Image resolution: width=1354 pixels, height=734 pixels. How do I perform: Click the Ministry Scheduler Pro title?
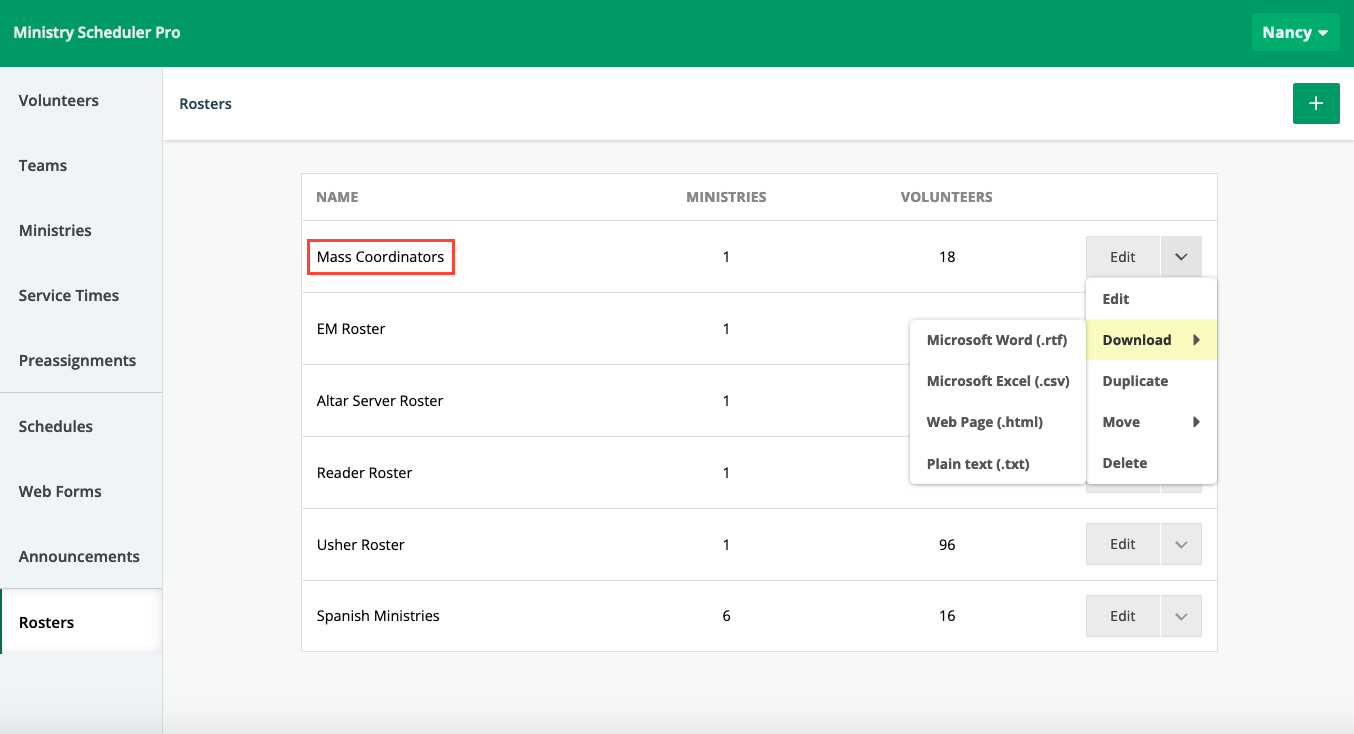[97, 33]
